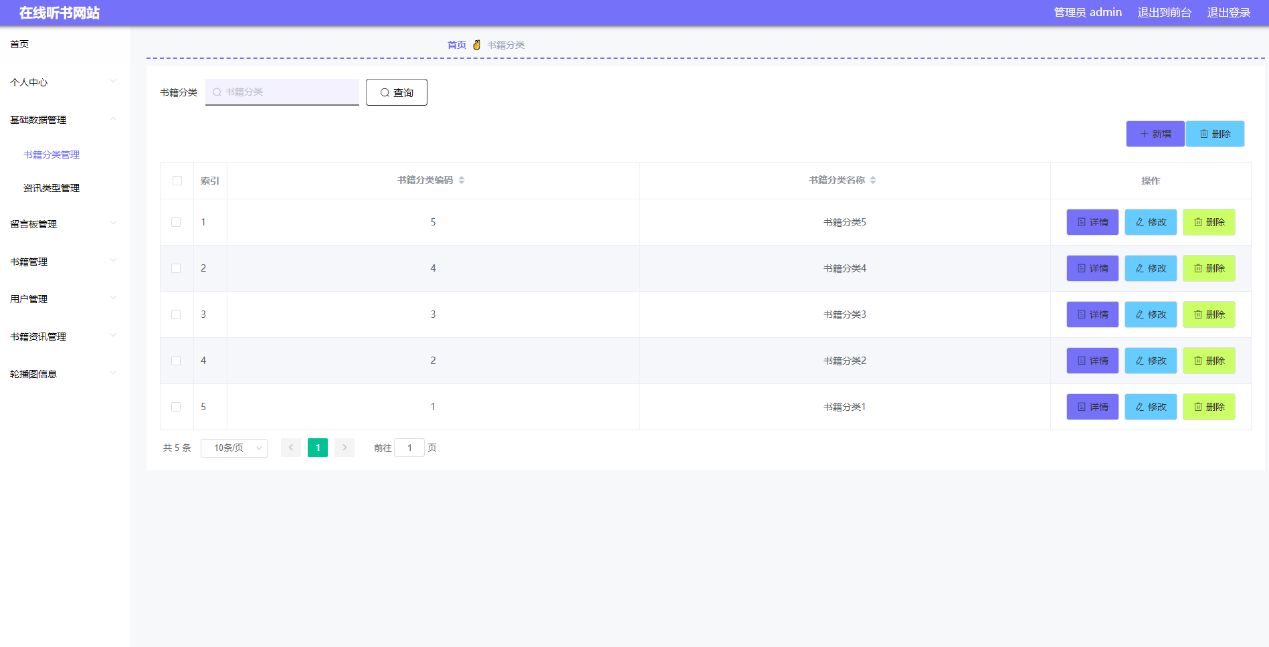This screenshot has width=1269, height=647.
Task: Open 个人中心 sidebar menu
Action: 65,82
